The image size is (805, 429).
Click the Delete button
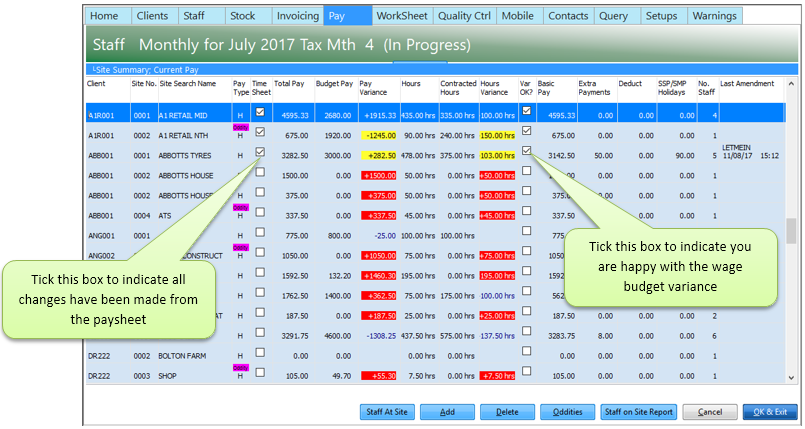[x=507, y=412]
